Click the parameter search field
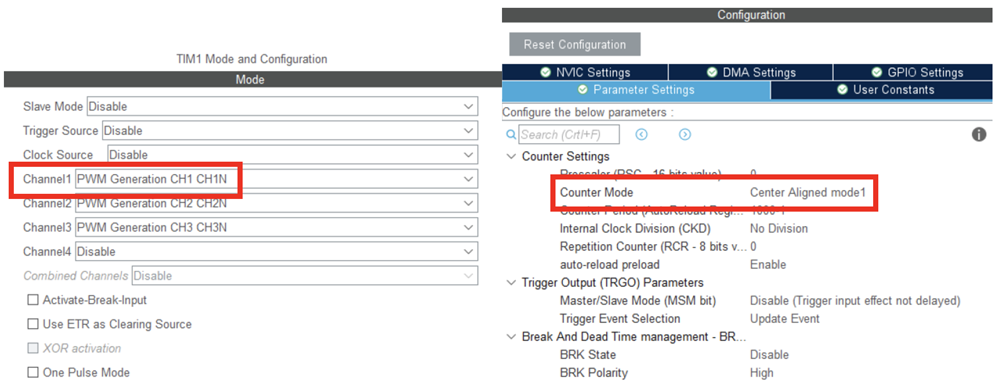Viewport: 1000px width, 386px height. point(569,135)
